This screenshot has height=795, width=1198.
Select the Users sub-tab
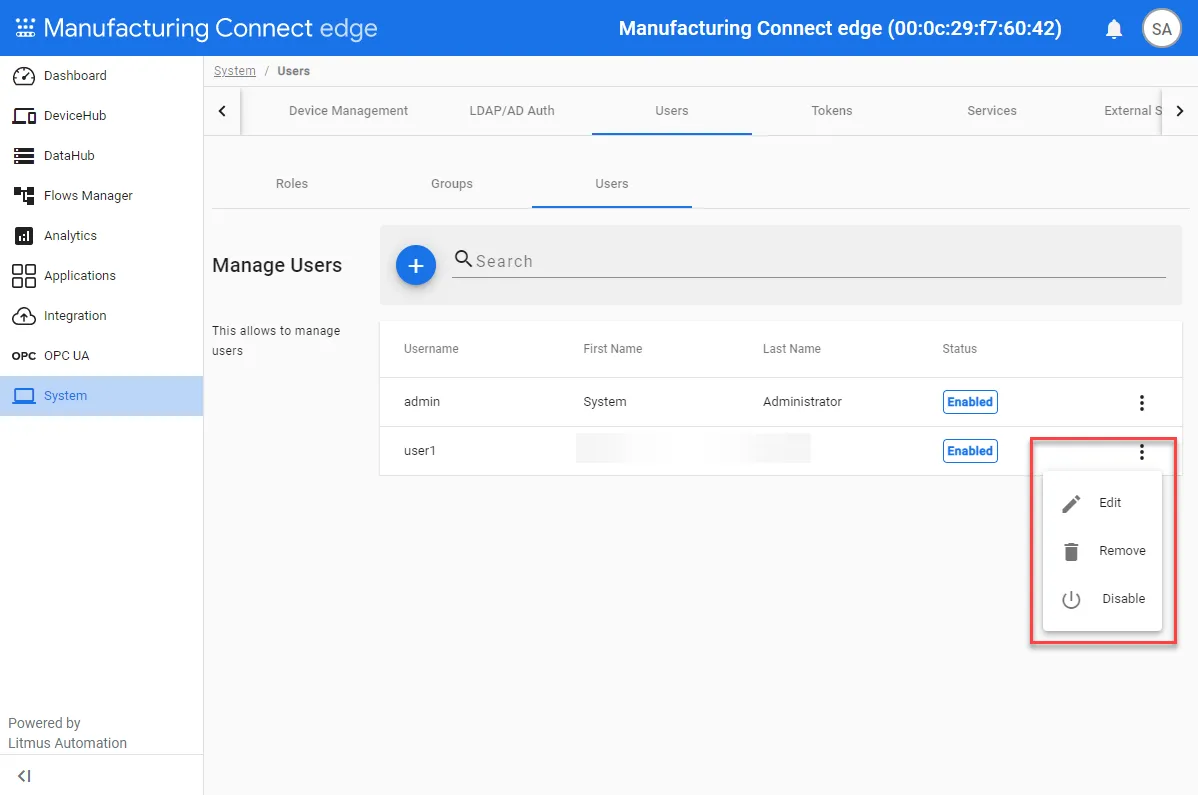(612, 184)
